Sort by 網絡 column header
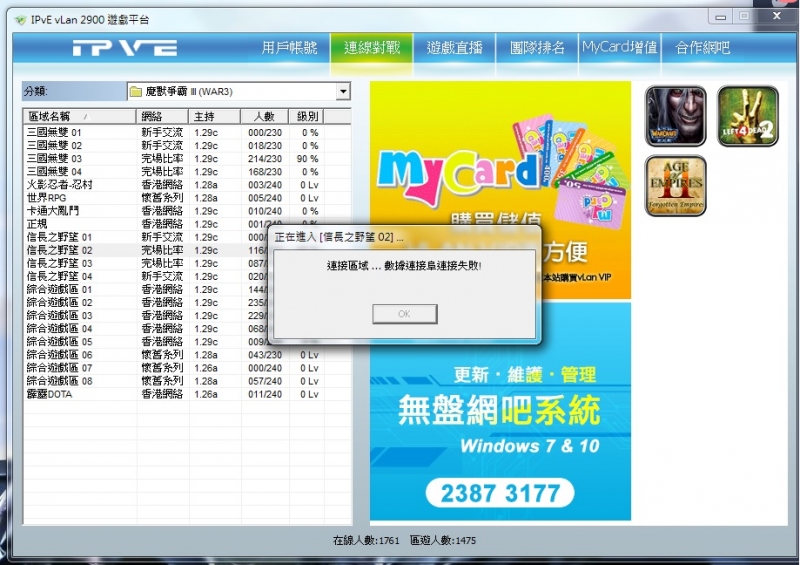This screenshot has height=565, width=800. pyautogui.click(x=162, y=116)
